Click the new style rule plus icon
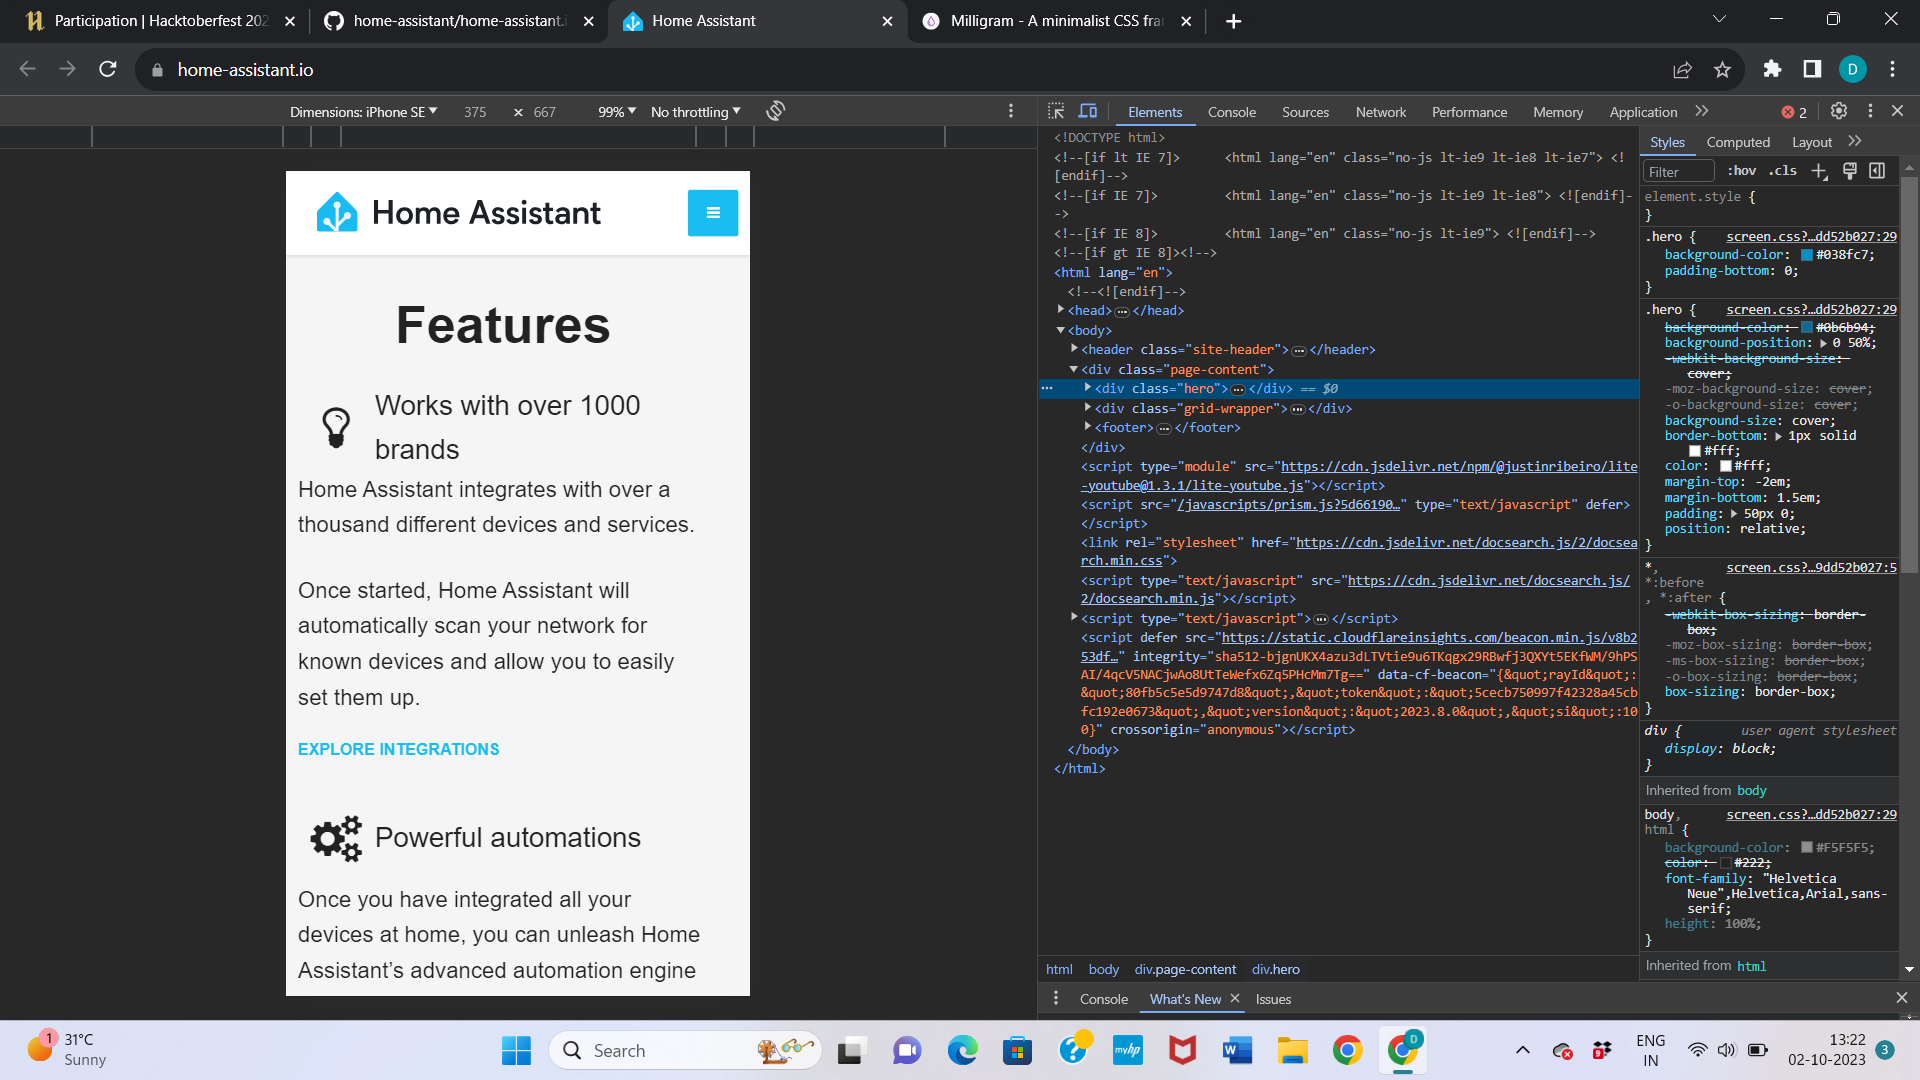This screenshot has height=1080, width=1920. (x=1820, y=171)
